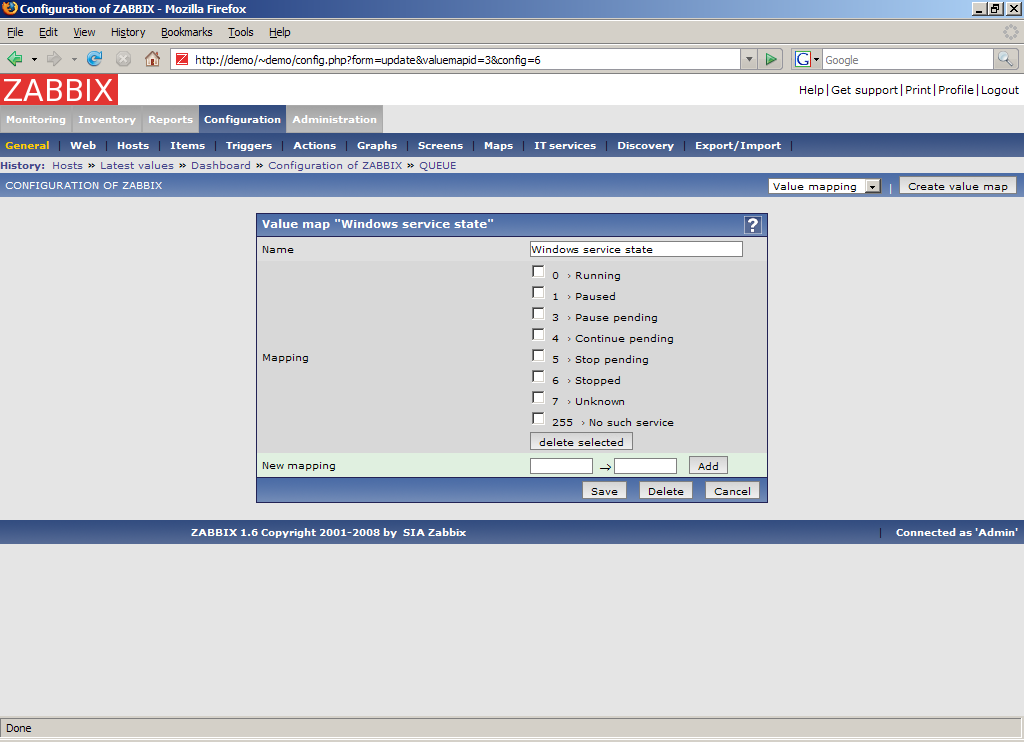The height and width of the screenshot is (742, 1024).
Task: Check the '3 Pause pending' checkbox
Action: (x=538, y=314)
